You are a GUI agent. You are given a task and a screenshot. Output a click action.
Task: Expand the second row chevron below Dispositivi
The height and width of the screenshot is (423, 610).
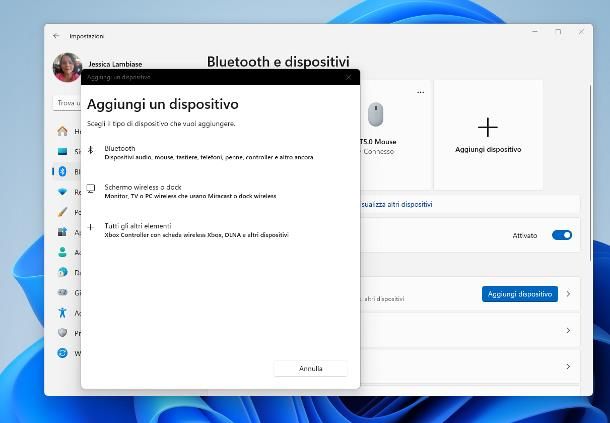tap(568, 330)
